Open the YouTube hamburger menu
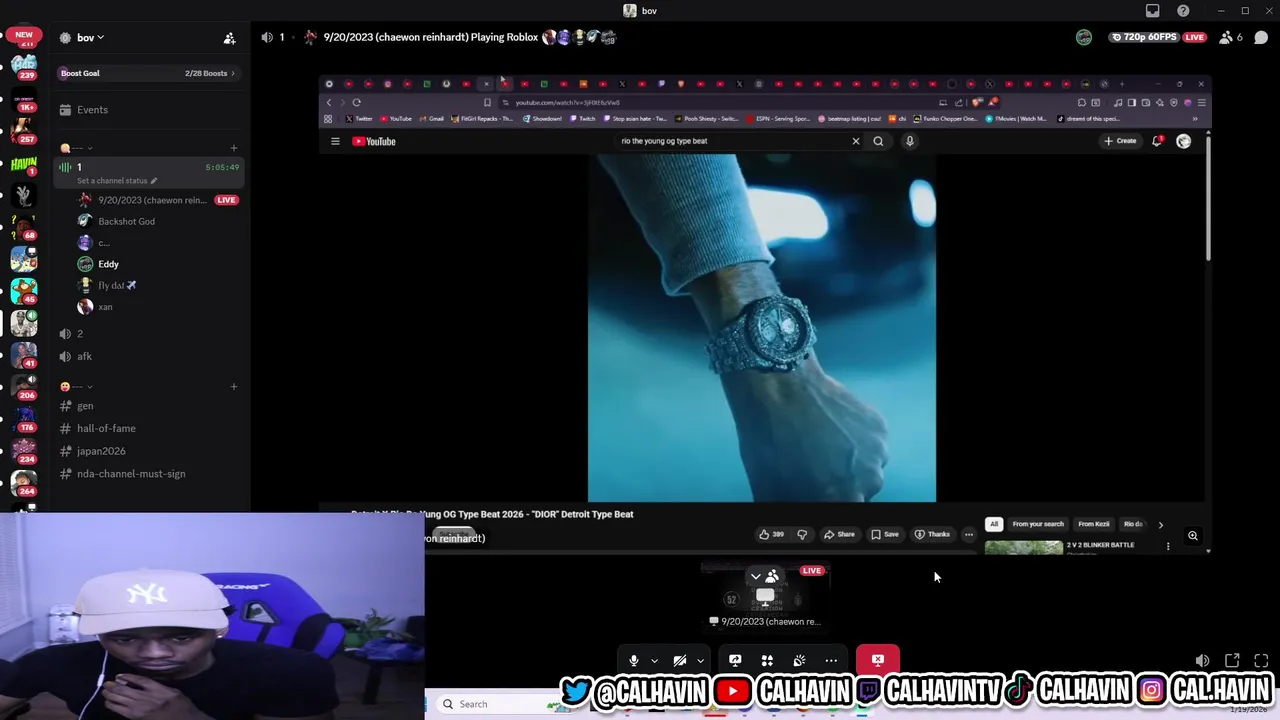The width and height of the screenshot is (1280, 720). pyautogui.click(x=335, y=141)
